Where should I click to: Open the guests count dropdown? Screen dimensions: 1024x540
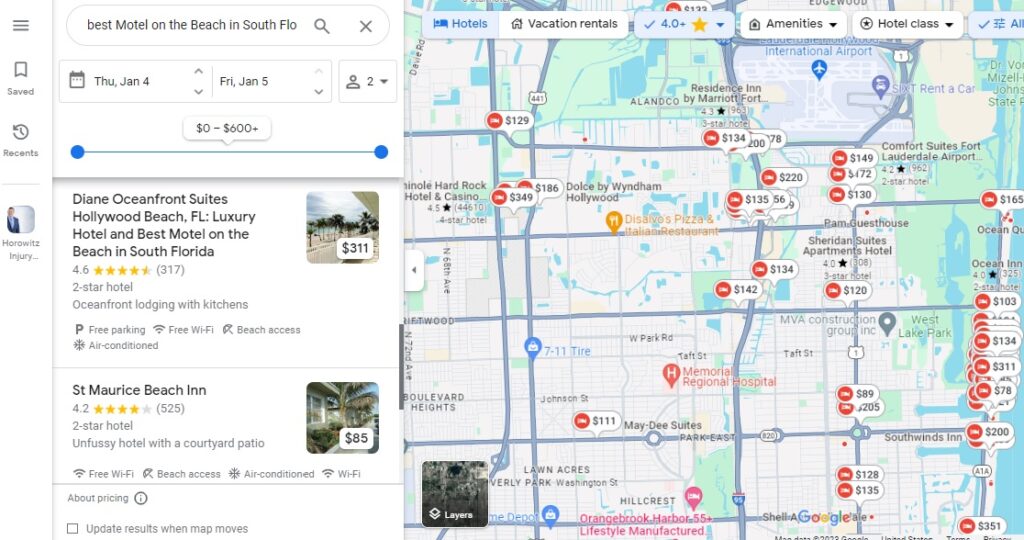(x=367, y=82)
